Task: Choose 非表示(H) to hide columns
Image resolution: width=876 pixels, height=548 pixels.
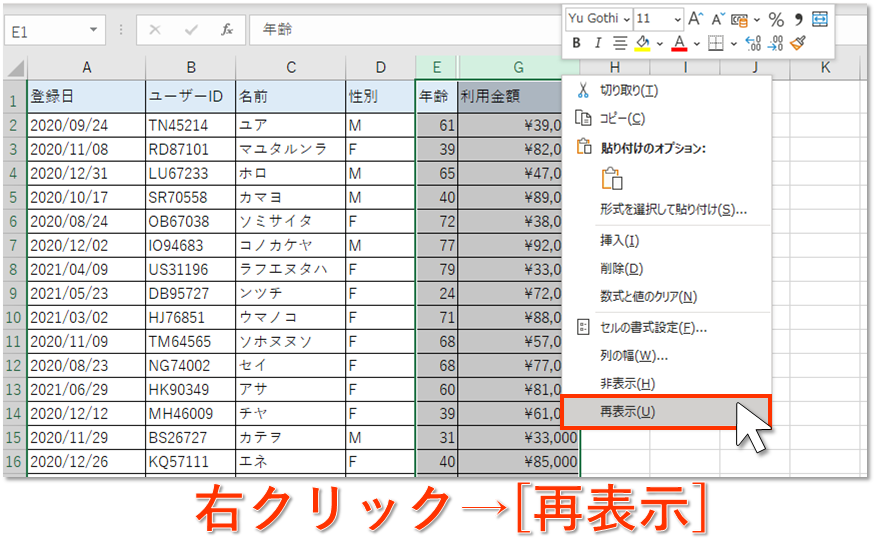Action: click(666, 384)
